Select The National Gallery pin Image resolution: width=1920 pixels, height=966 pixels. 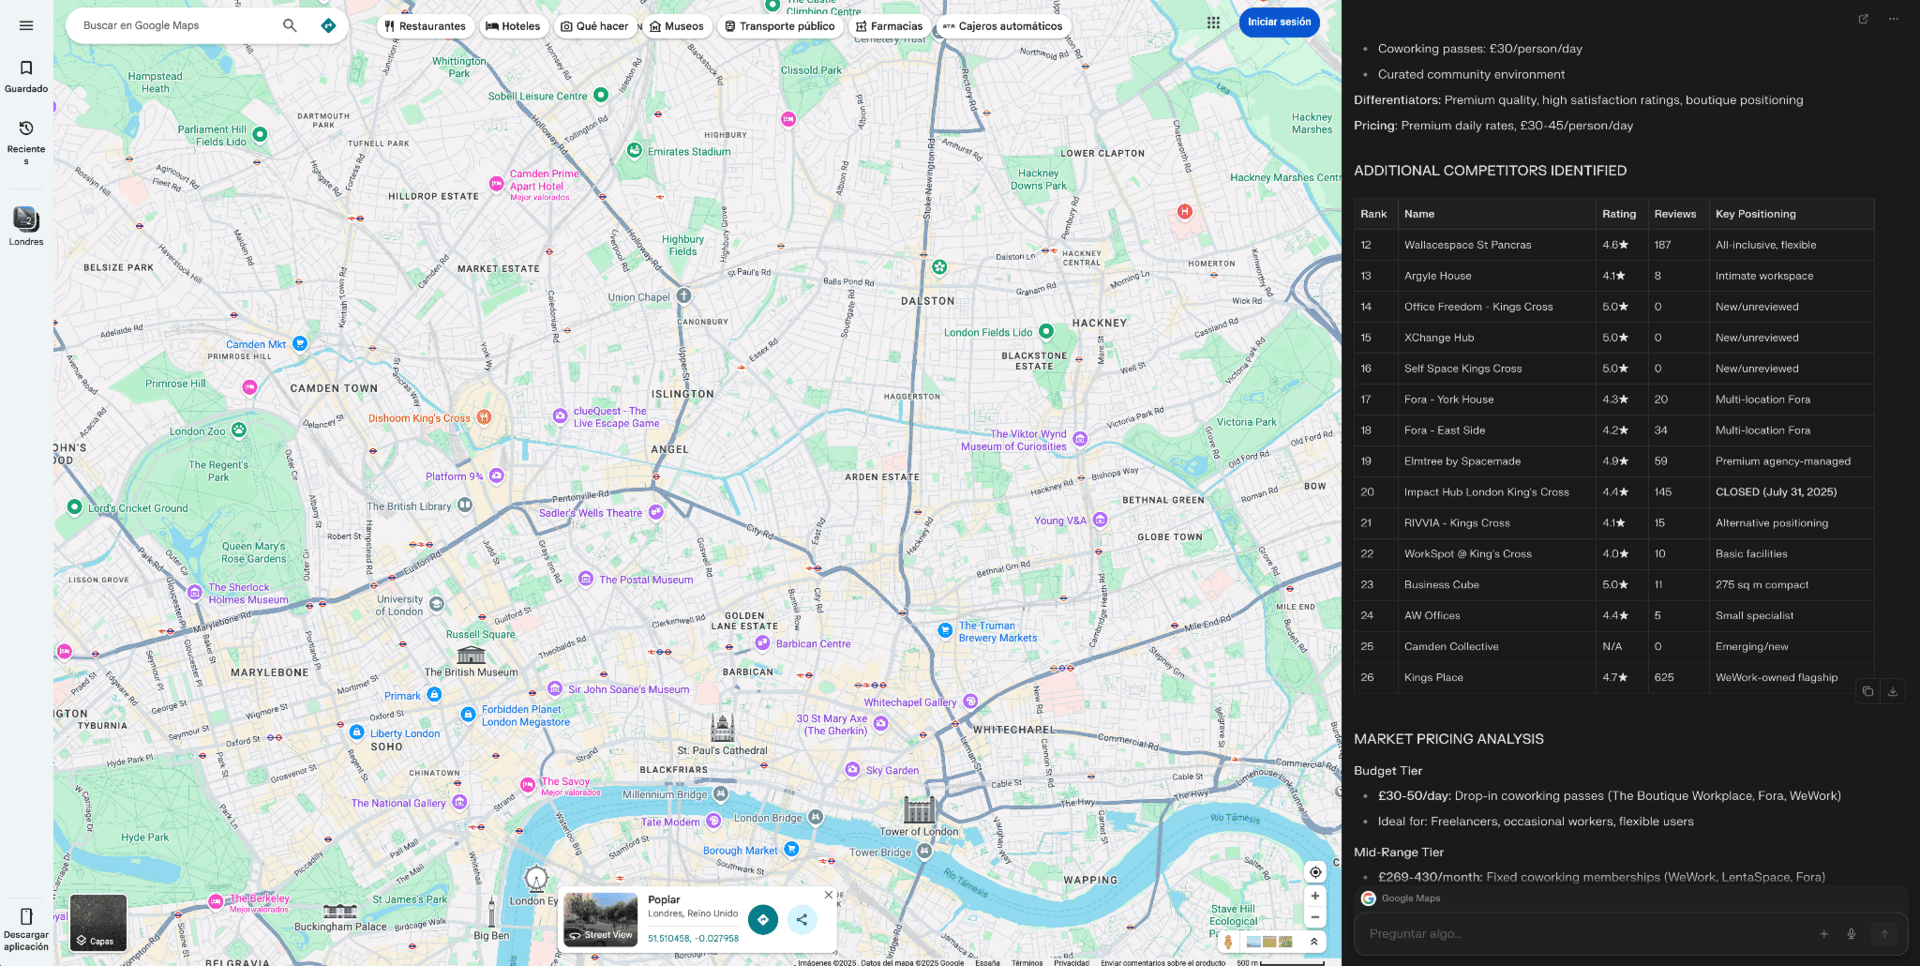(x=460, y=802)
